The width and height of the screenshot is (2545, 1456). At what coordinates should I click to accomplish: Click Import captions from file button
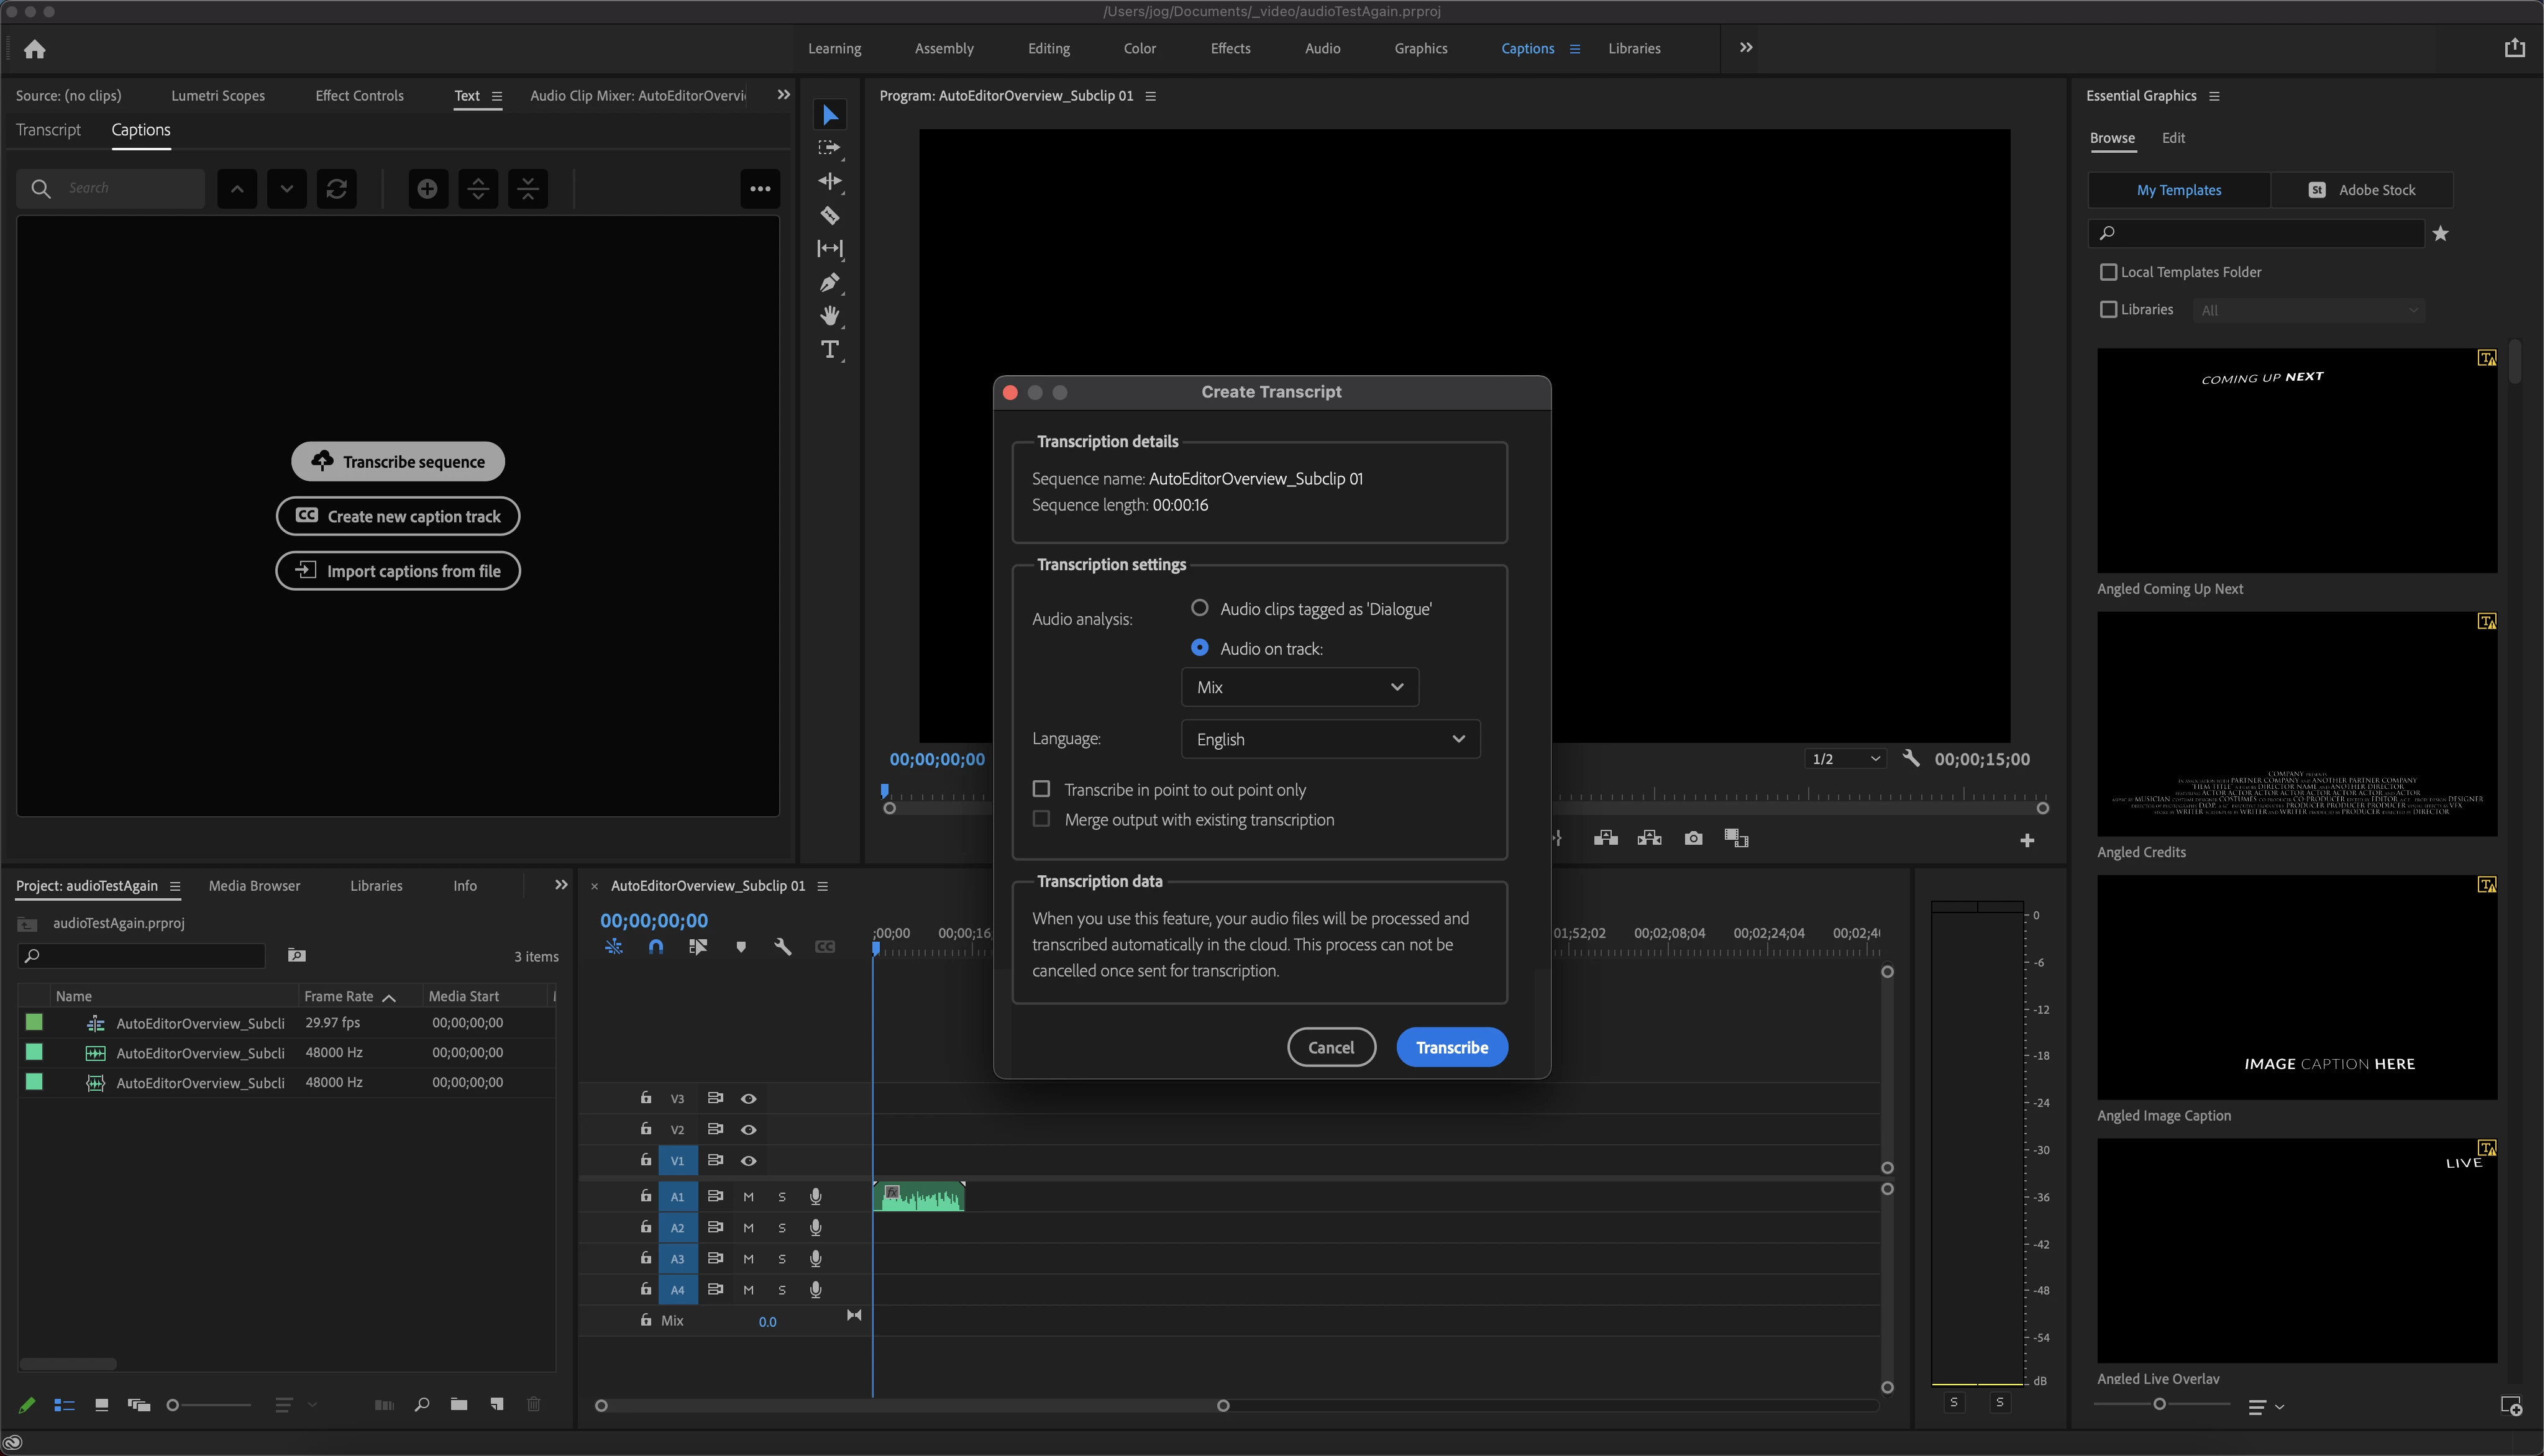pos(398,571)
